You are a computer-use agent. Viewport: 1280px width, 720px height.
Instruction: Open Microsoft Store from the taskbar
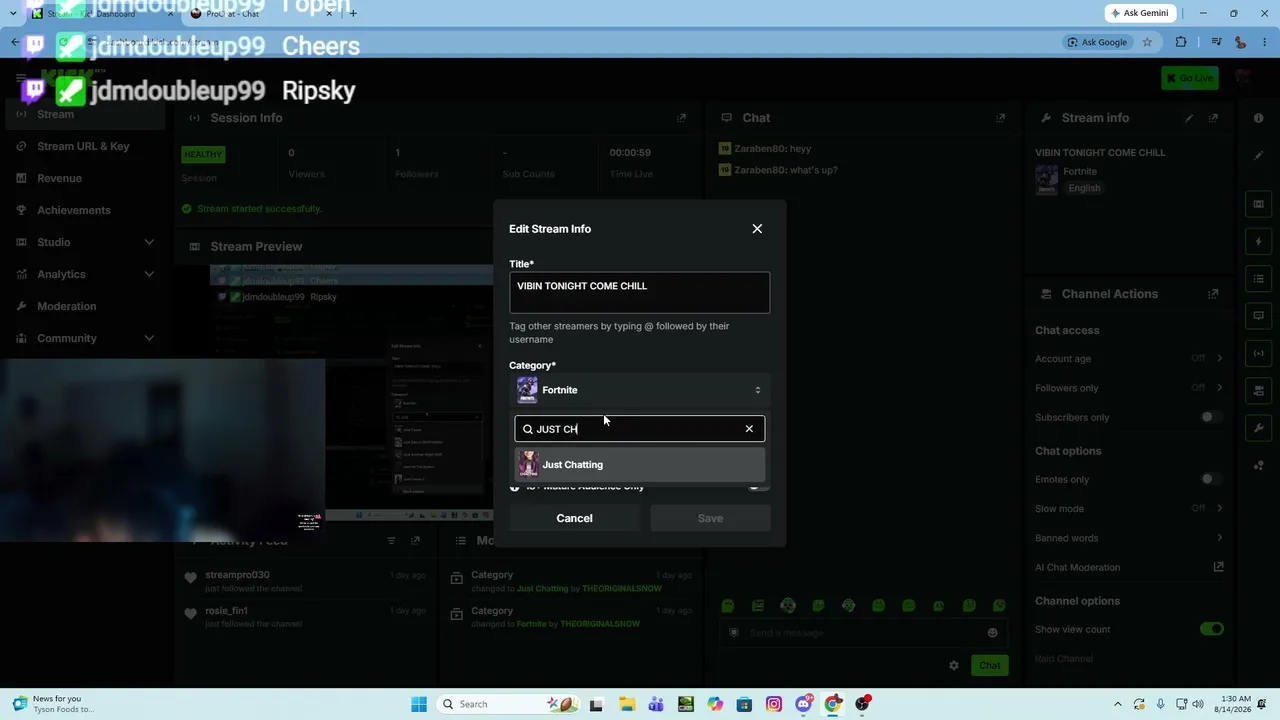(744, 704)
